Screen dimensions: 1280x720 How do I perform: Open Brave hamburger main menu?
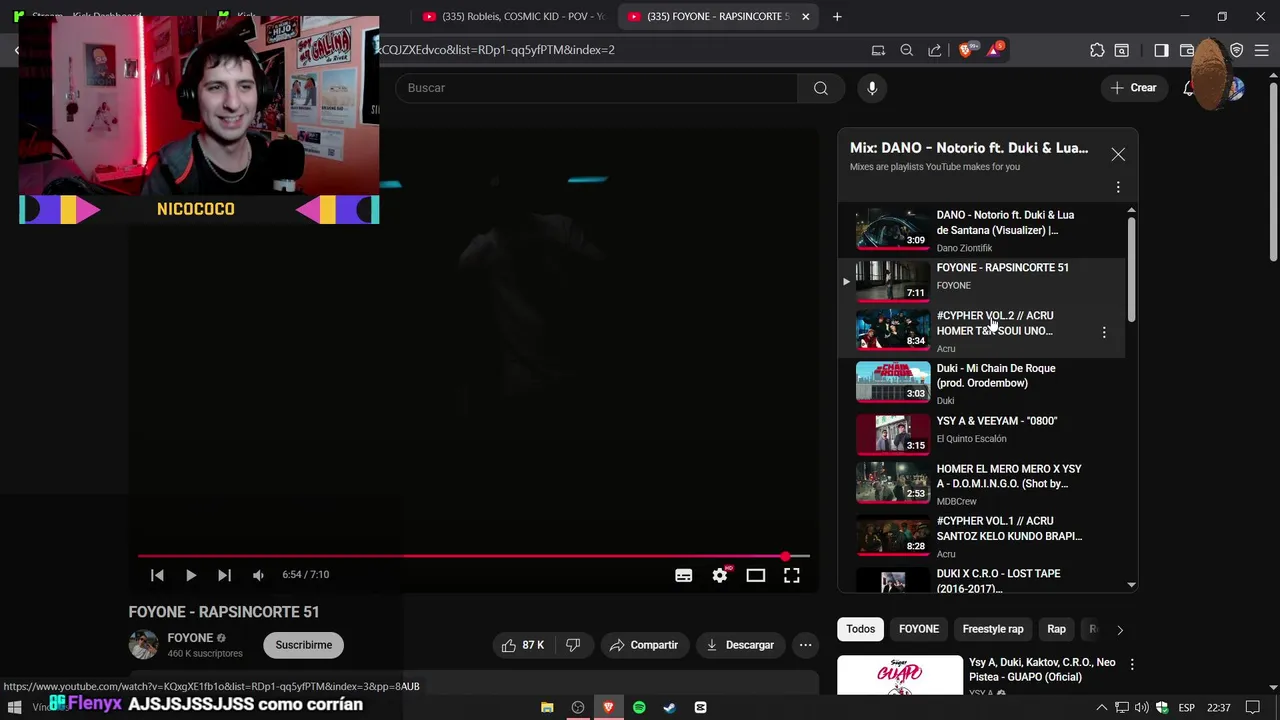pyautogui.click(x=1262, y=50)
